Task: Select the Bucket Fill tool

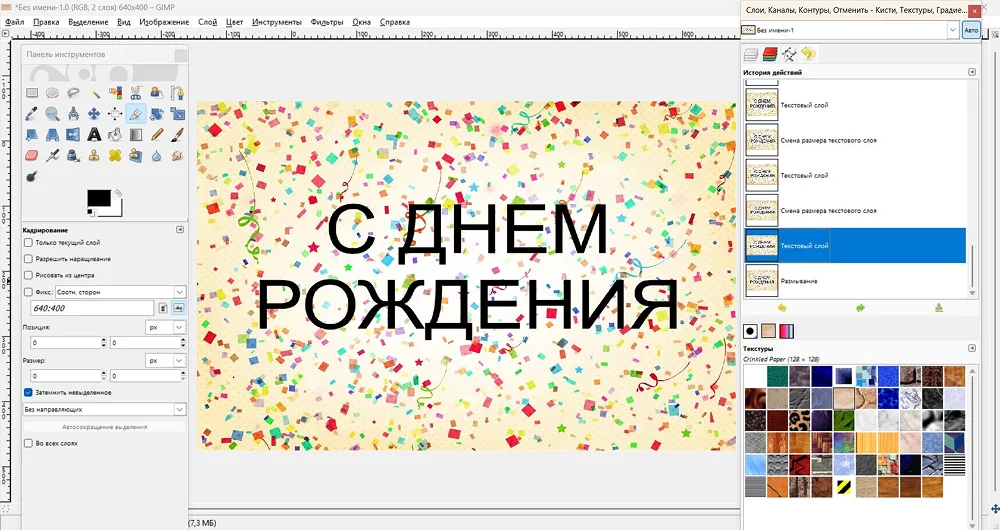Action: click(115, 135)
